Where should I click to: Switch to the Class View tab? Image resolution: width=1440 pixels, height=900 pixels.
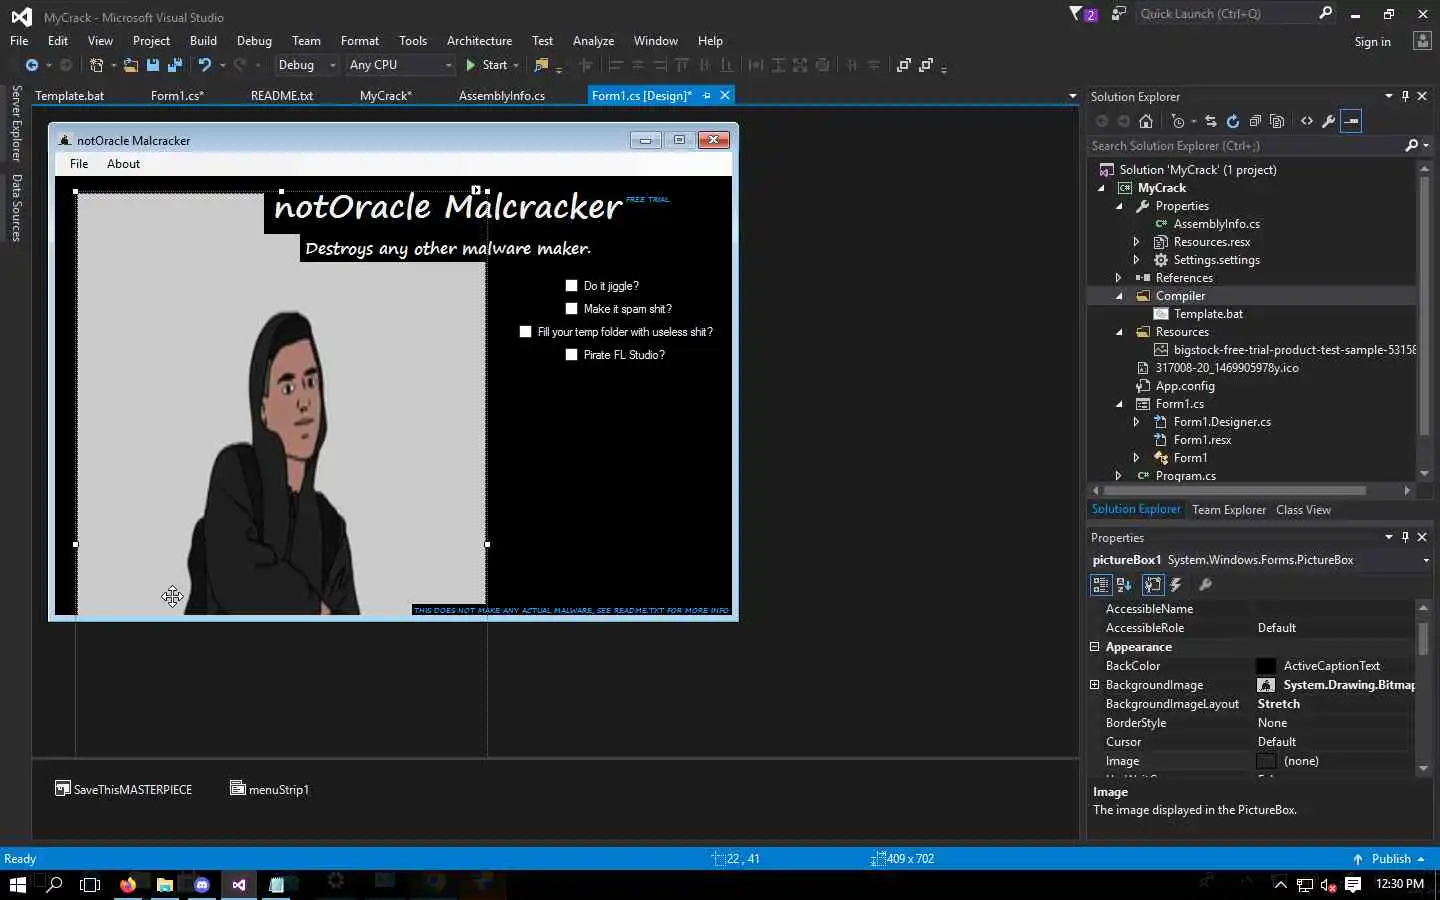click(1303, 510)
